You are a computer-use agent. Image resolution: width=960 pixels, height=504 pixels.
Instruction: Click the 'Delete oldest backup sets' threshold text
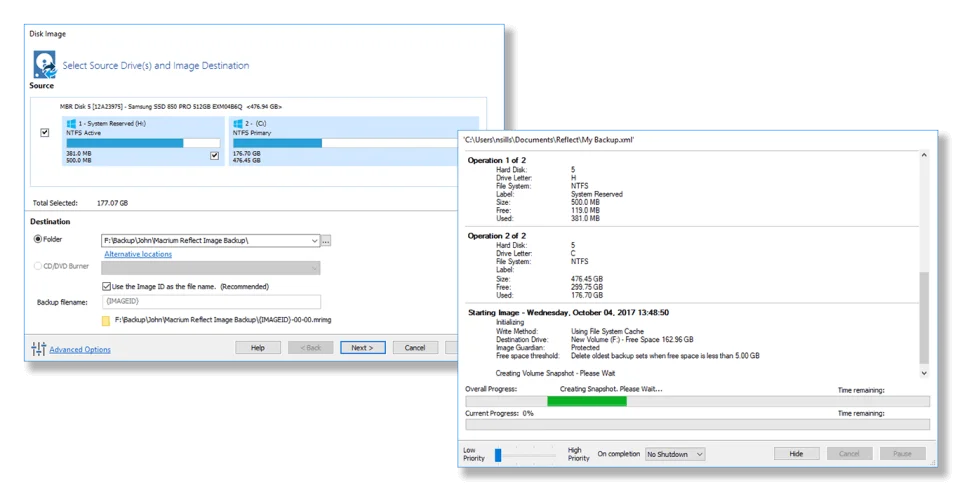(665, 356)
